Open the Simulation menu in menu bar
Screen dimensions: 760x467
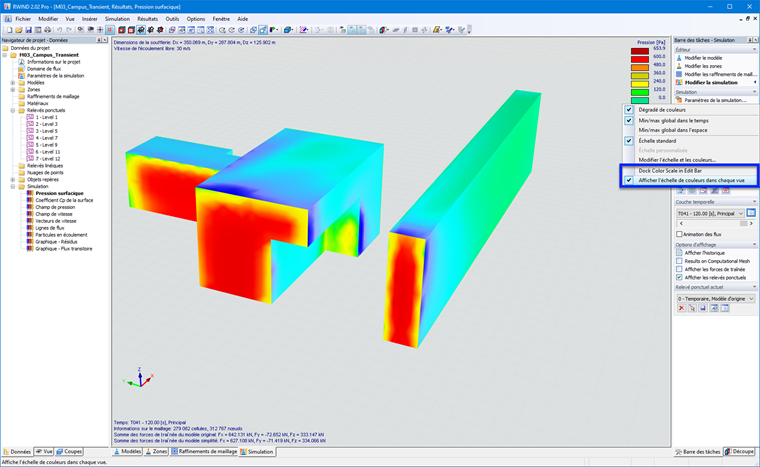tap(117, 19)
